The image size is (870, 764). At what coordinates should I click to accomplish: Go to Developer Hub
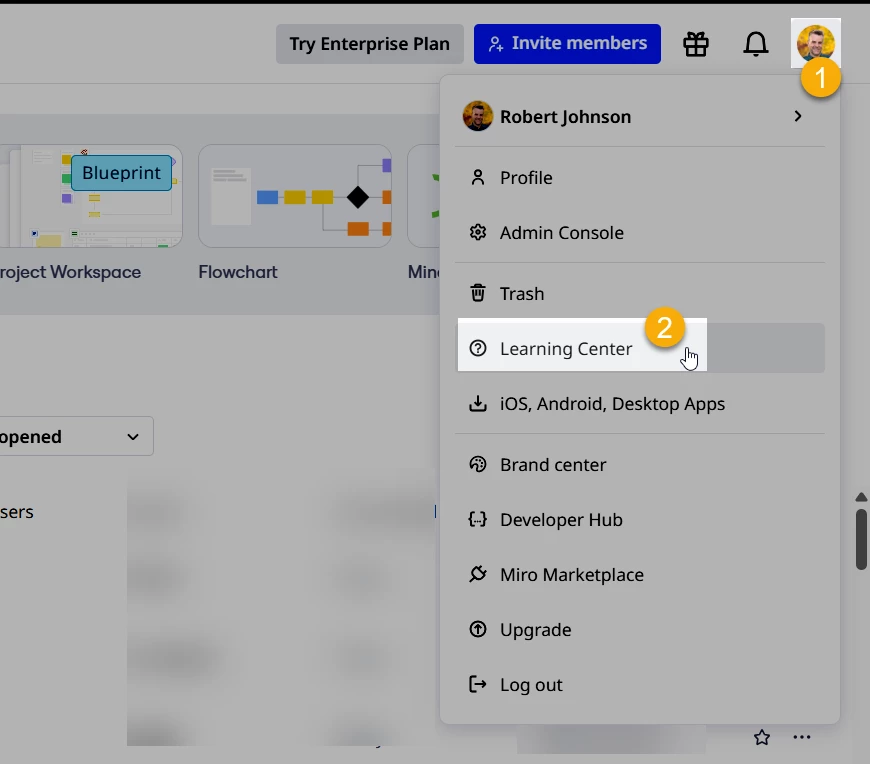click(640, 519)
